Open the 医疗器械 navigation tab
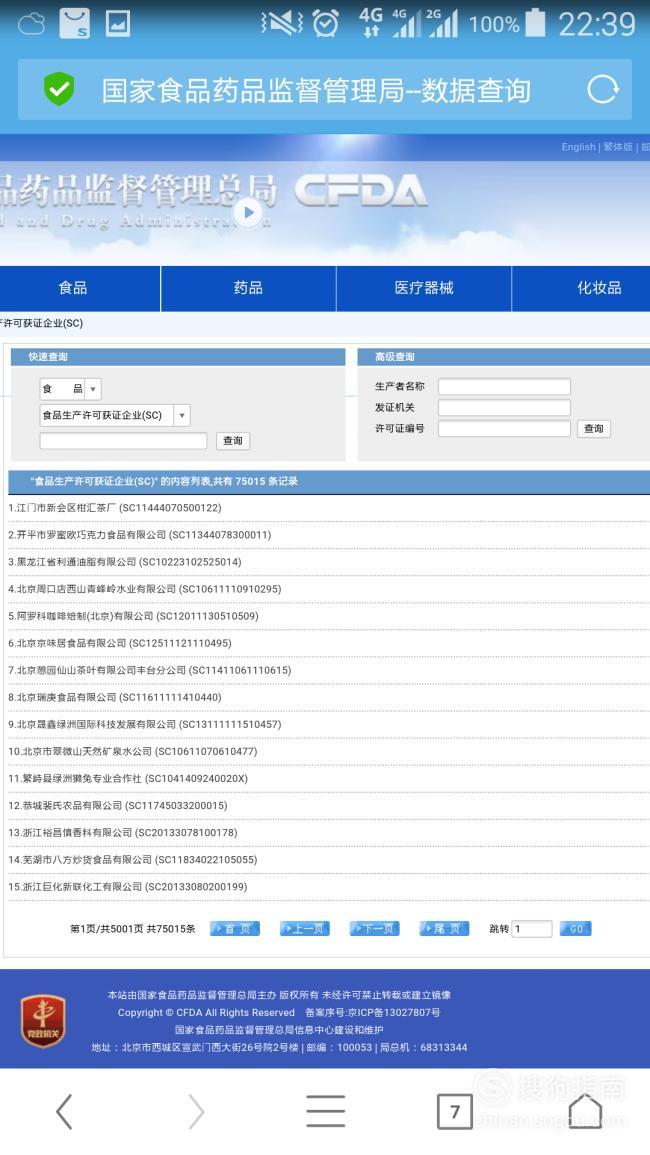 click(x=424, y=288)
